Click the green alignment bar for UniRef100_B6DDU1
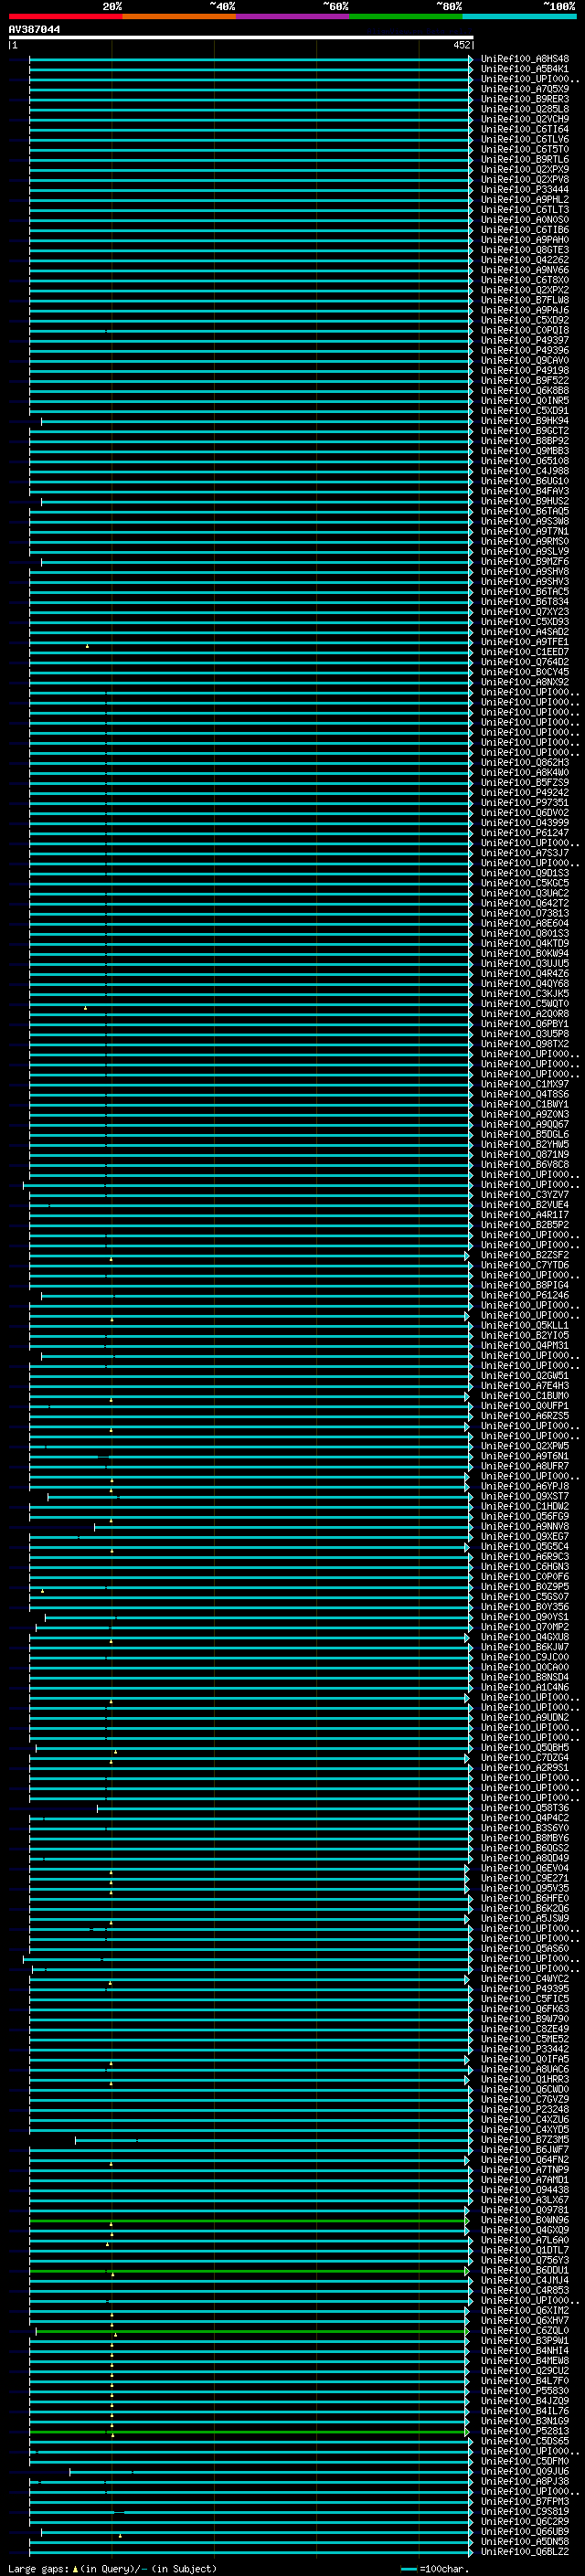 pos(249,2270)
